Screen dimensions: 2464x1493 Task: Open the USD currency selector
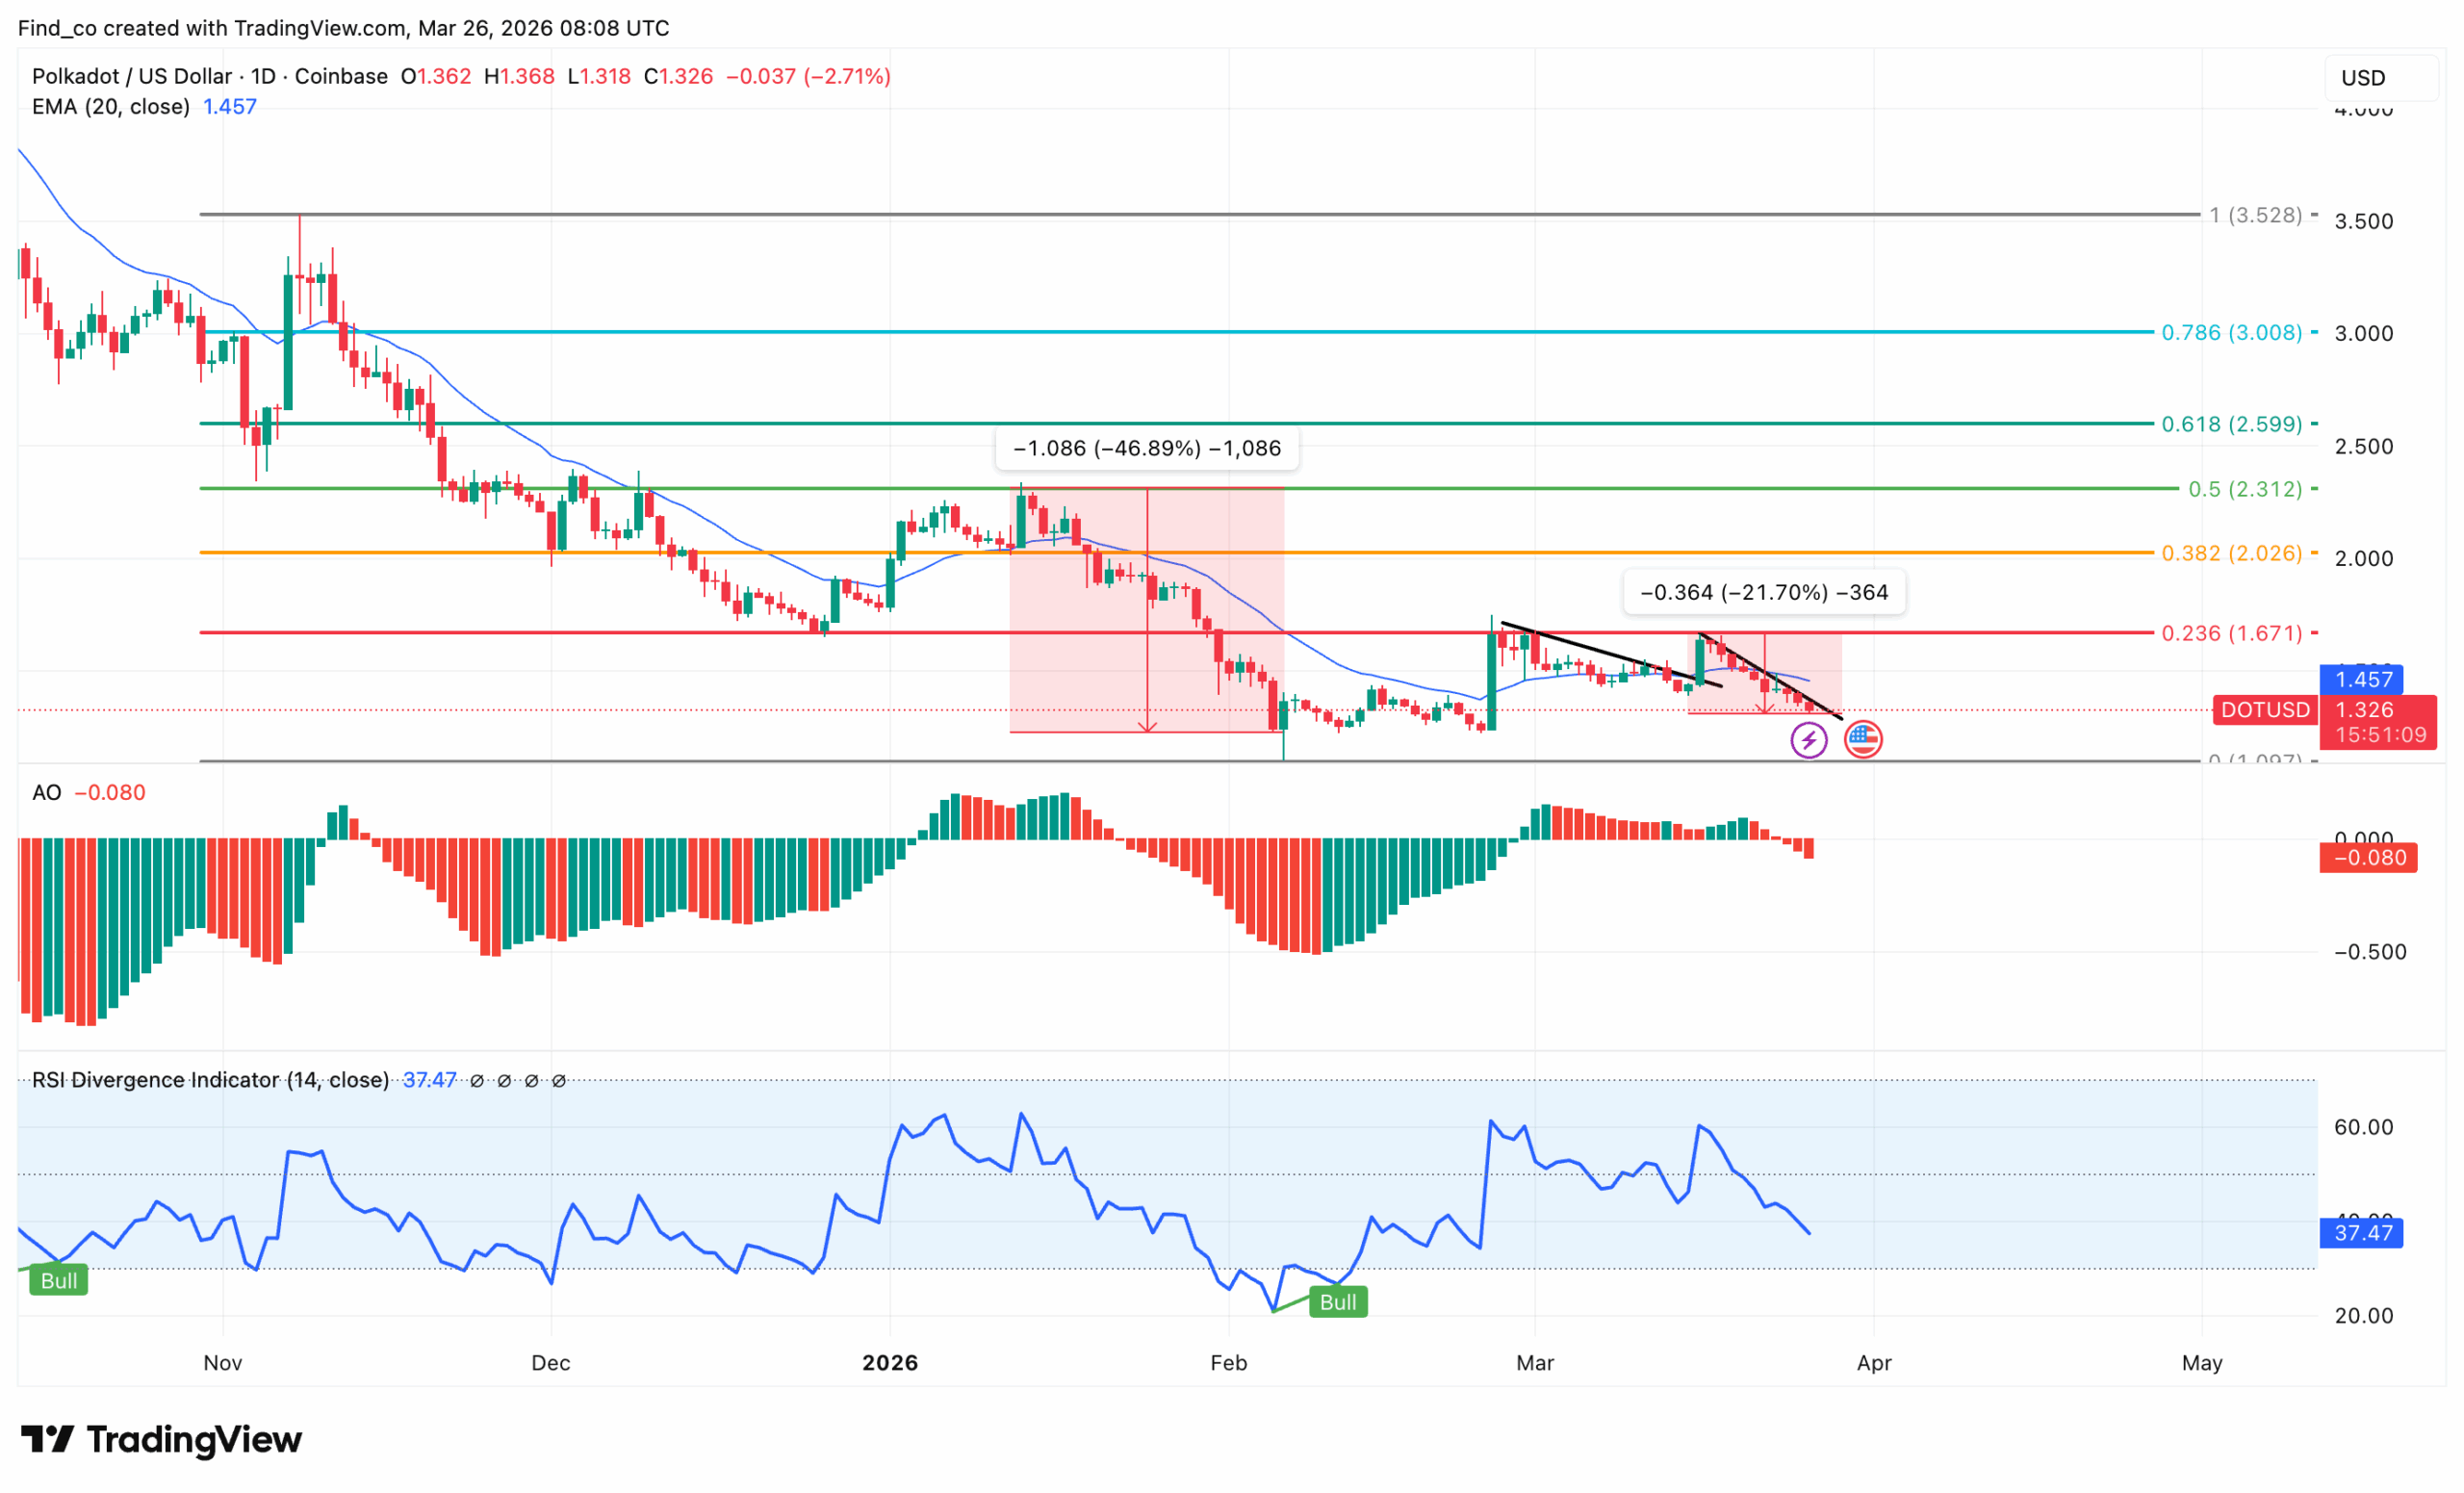coord(2380,78)
